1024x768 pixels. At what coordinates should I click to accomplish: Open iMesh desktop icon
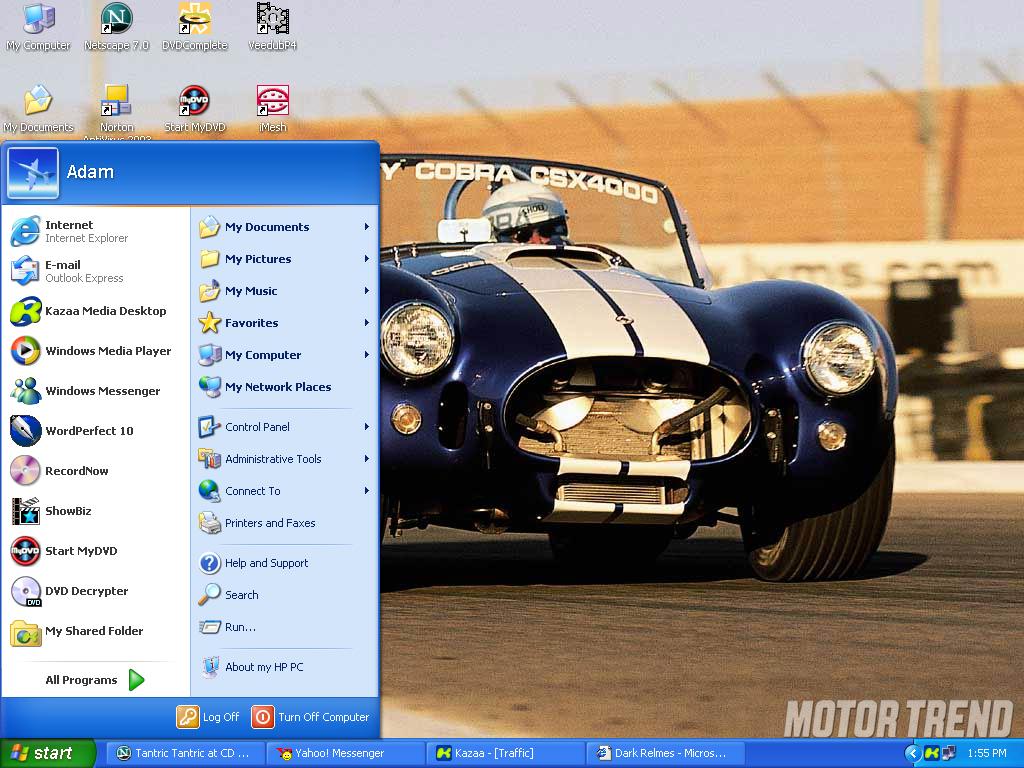click(272, 109)
